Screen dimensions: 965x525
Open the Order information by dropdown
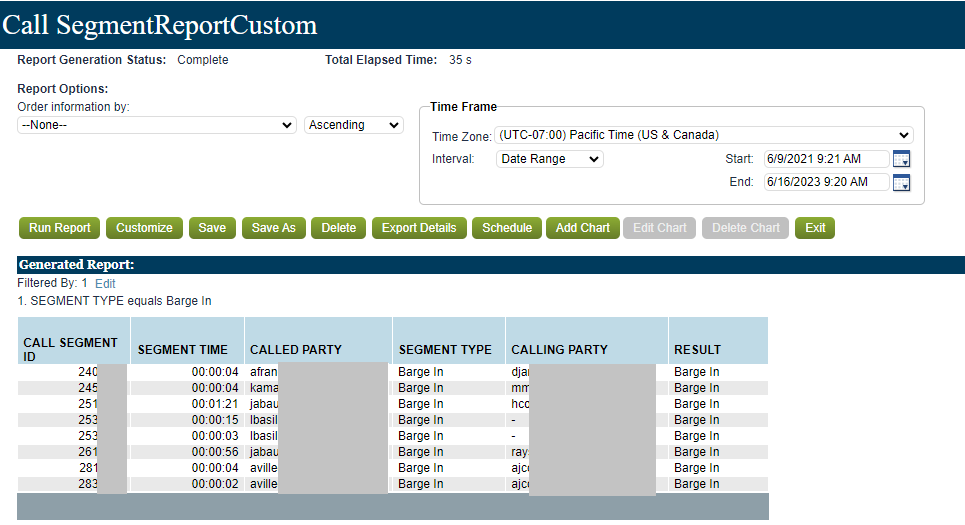[157, 125]
